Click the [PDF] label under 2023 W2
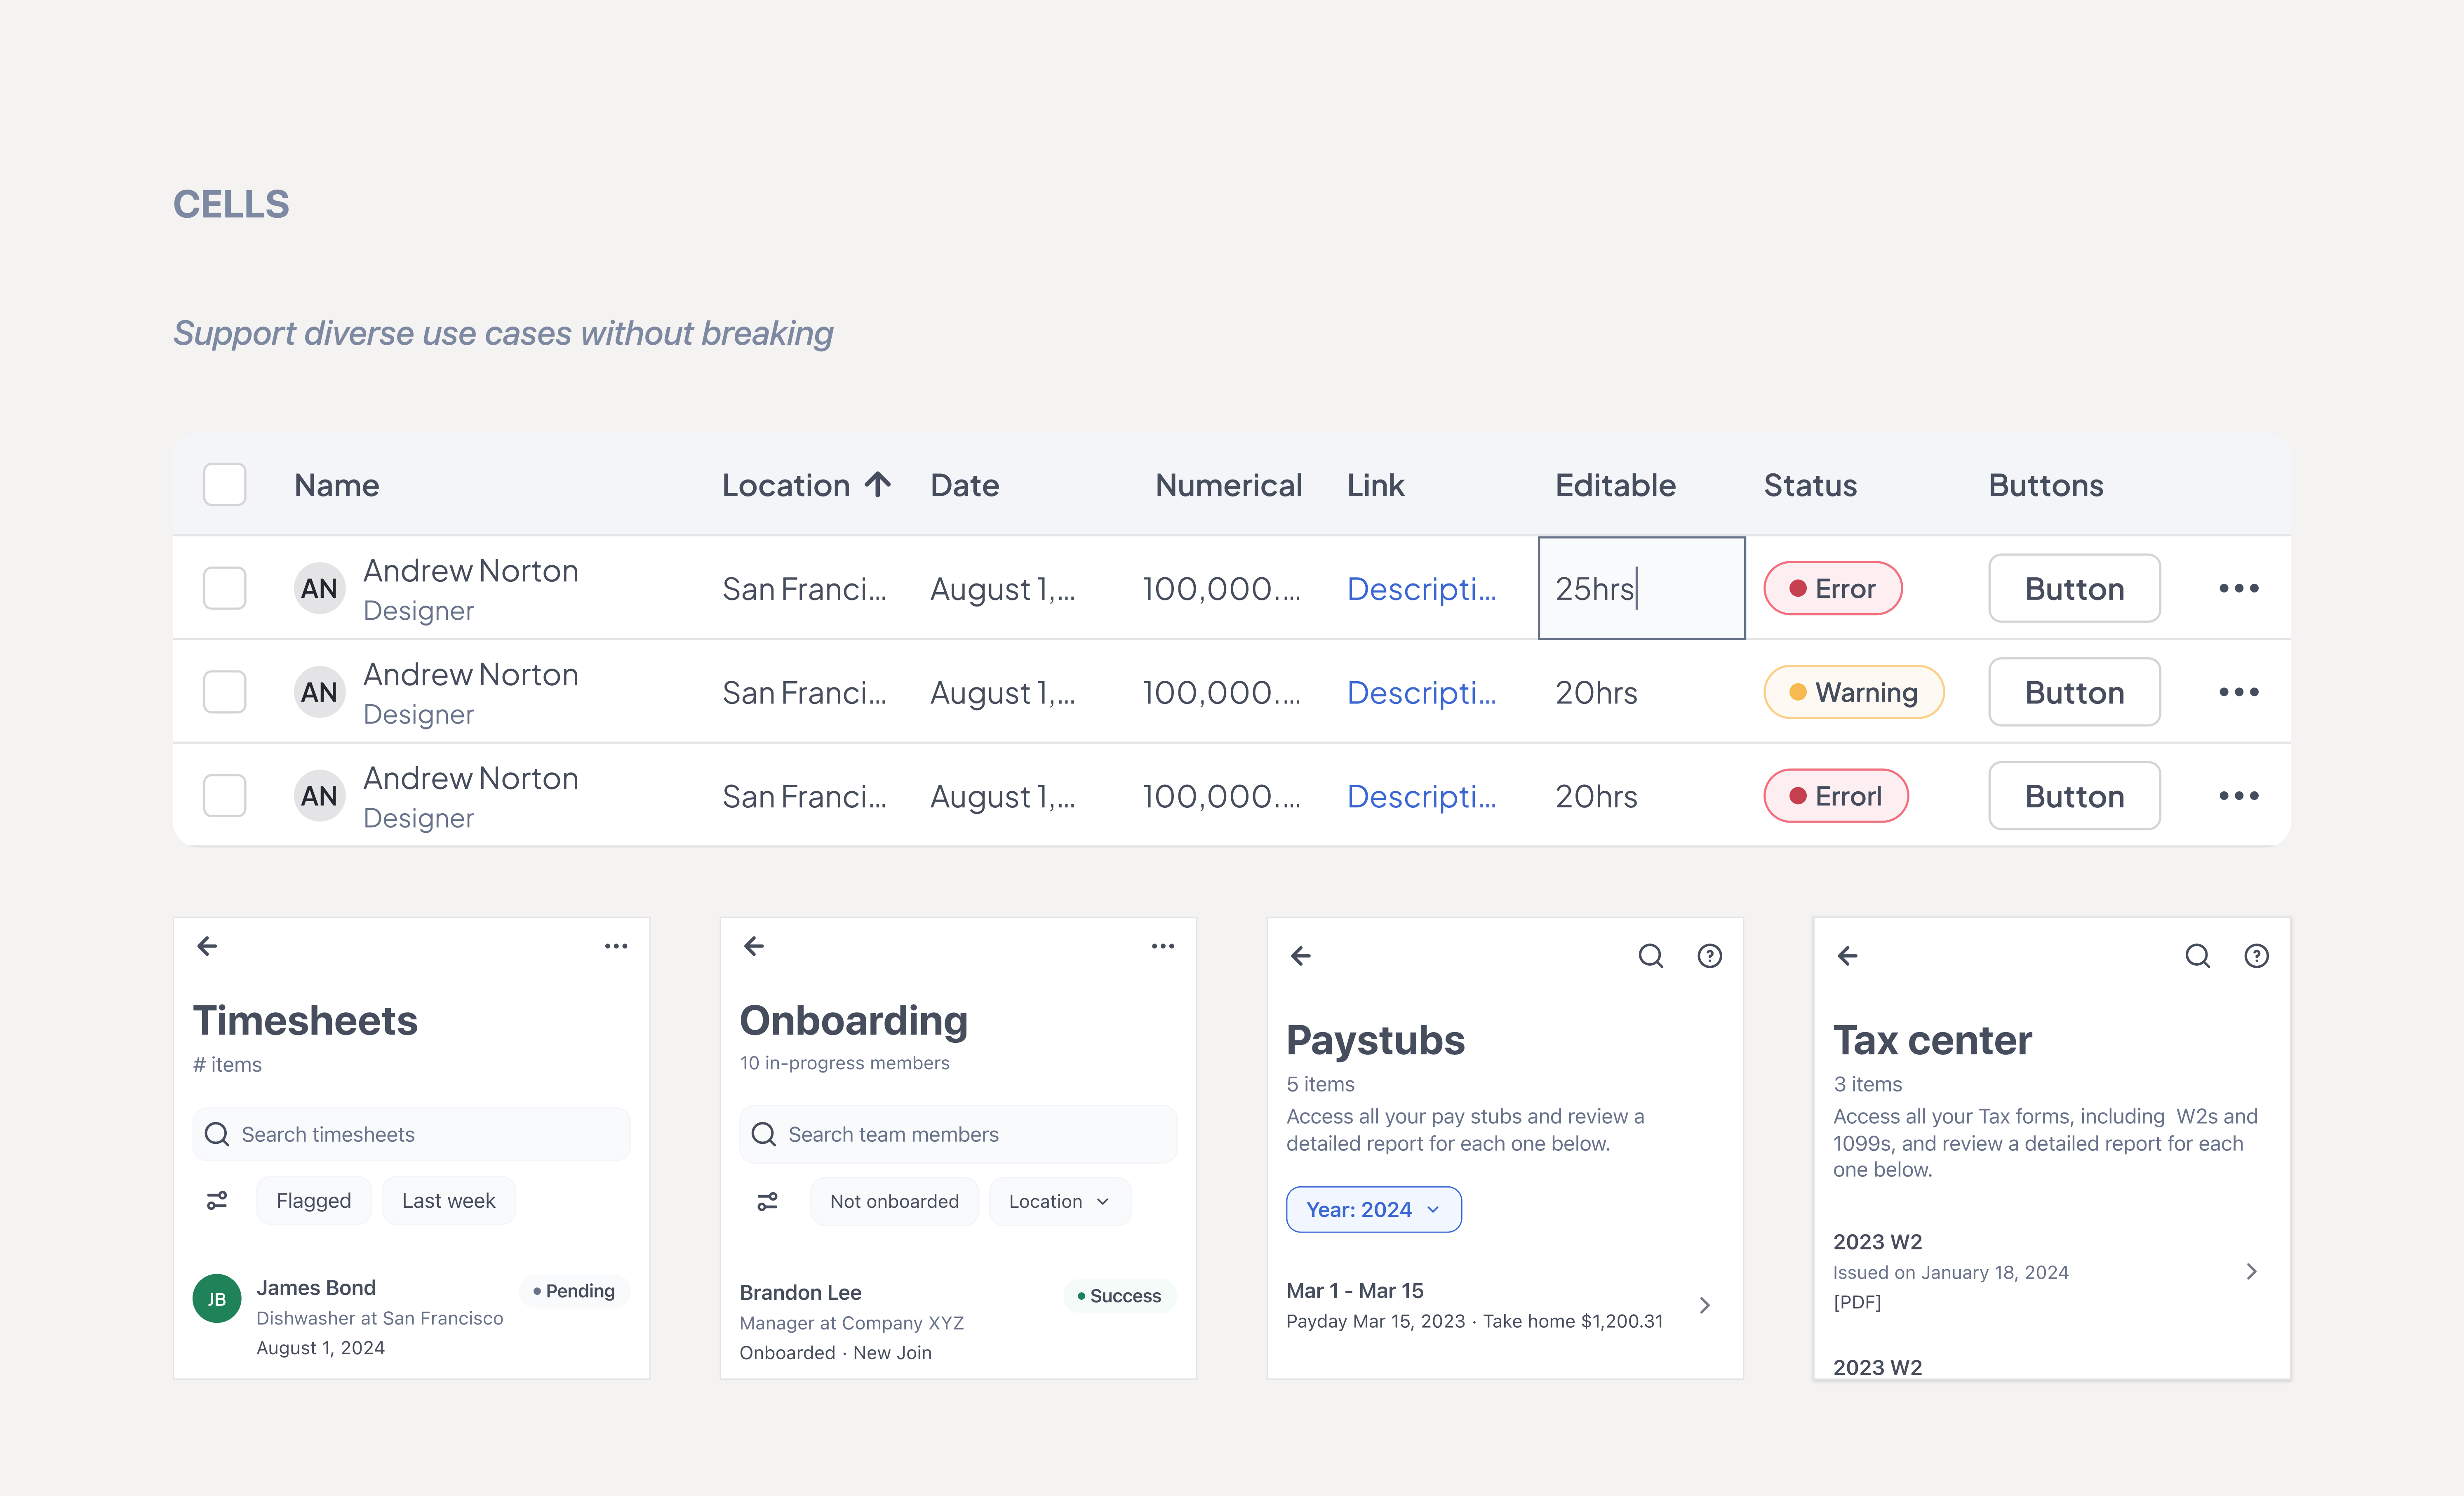This screenshot has width=2464, height=1496. [1857, 1302]
